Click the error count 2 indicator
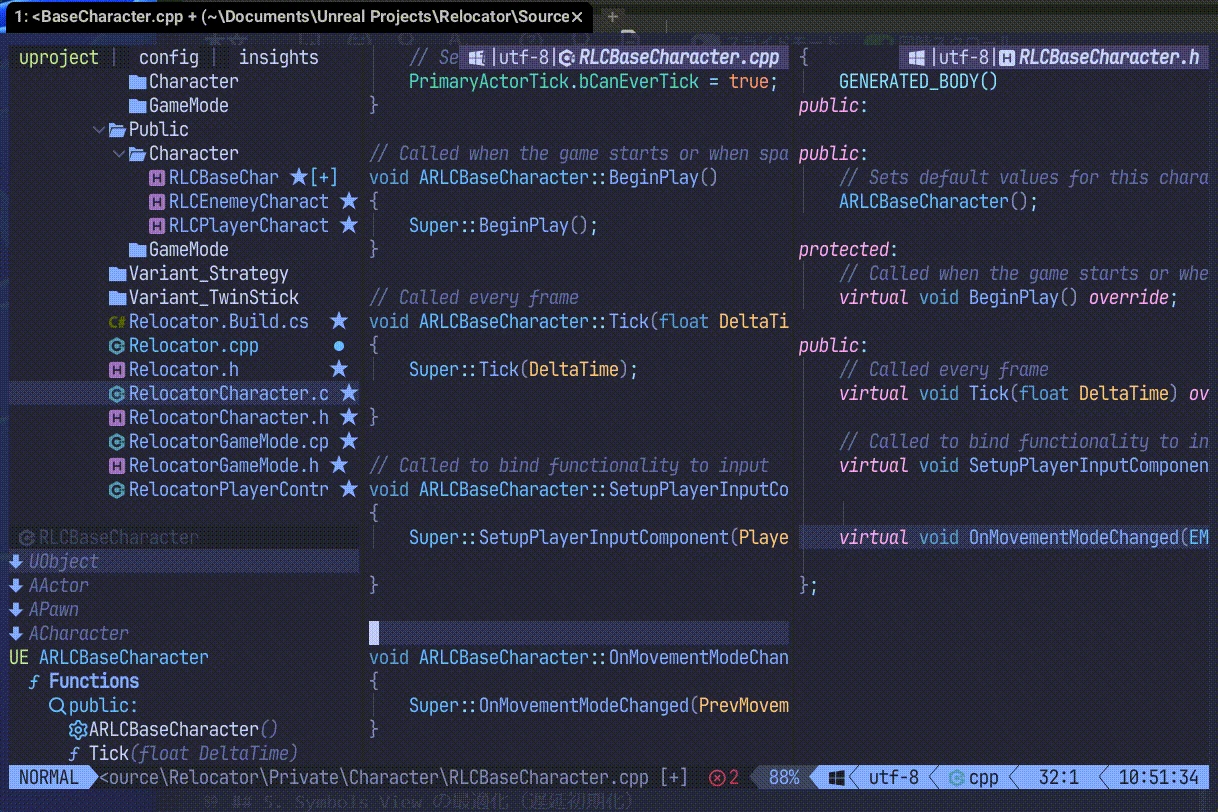The image size is (1218, 812). point(724,777)
